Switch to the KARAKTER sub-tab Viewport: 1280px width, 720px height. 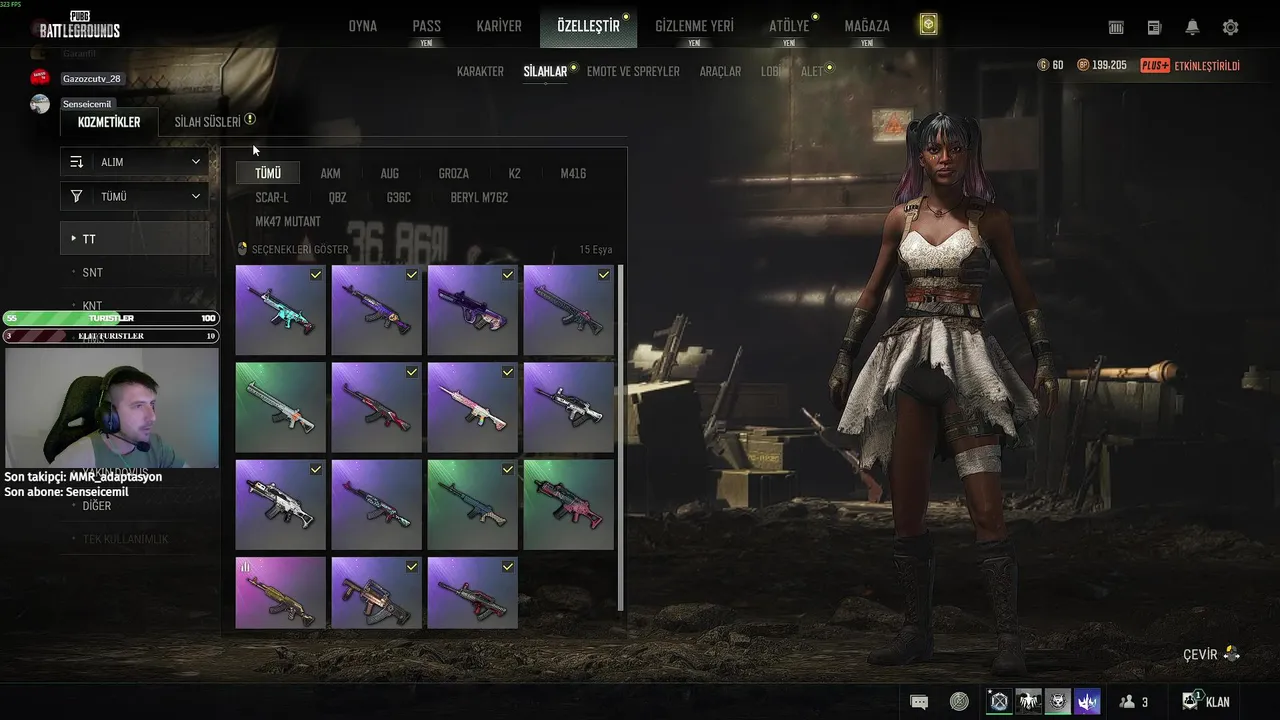(480, 72)
